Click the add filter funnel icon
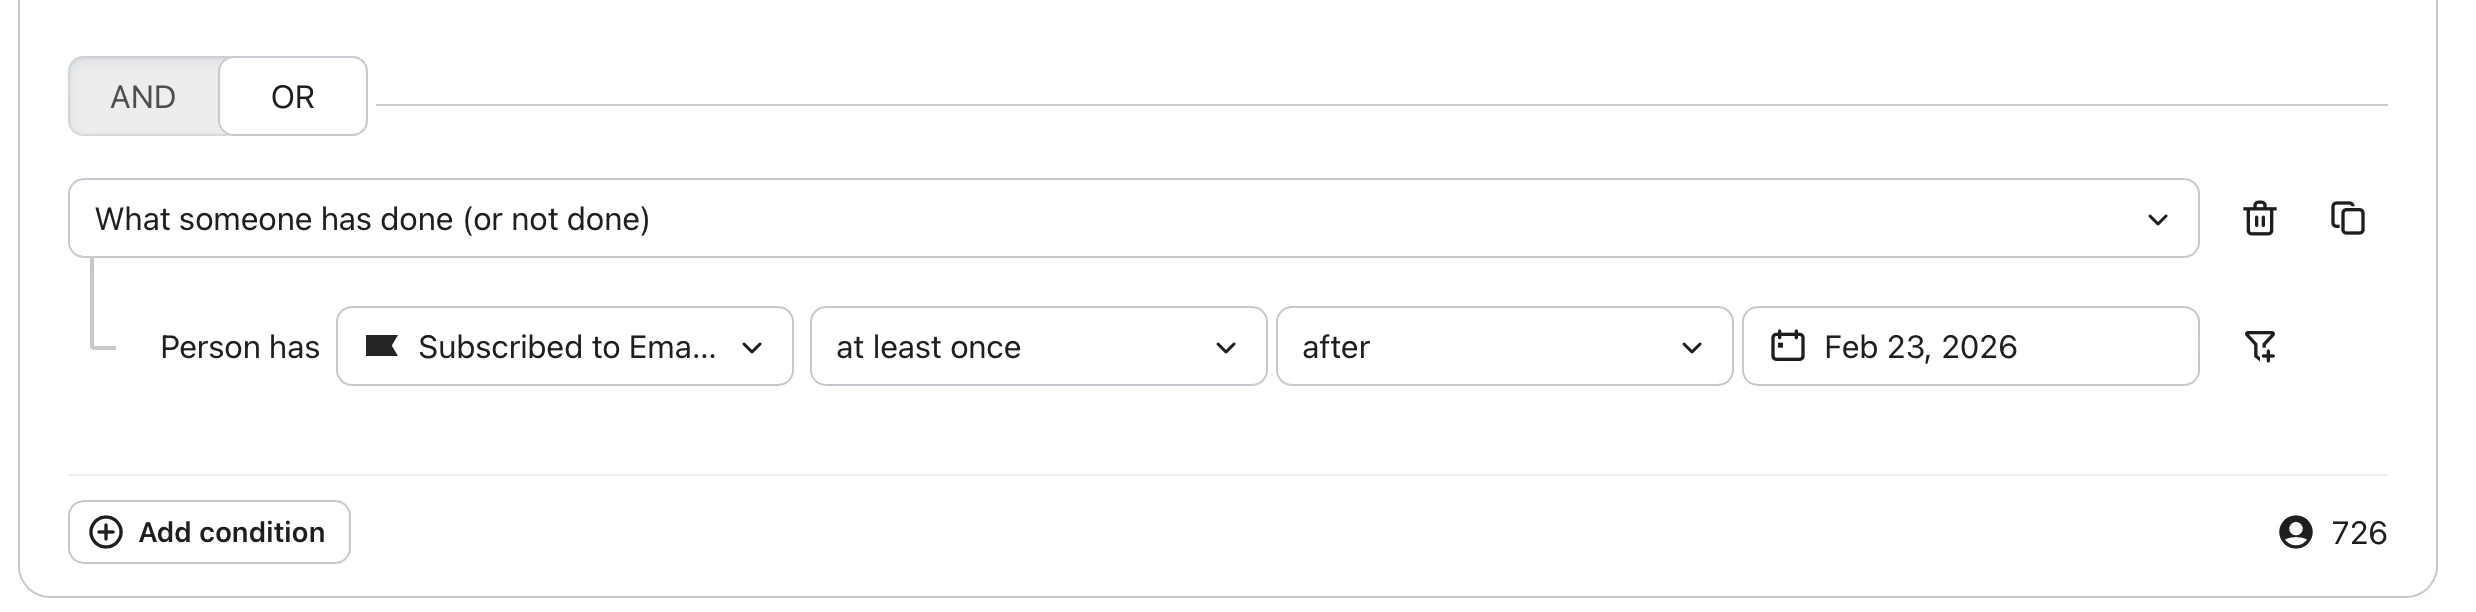This screenshot has height=612, width=2476. (2259, 346)
